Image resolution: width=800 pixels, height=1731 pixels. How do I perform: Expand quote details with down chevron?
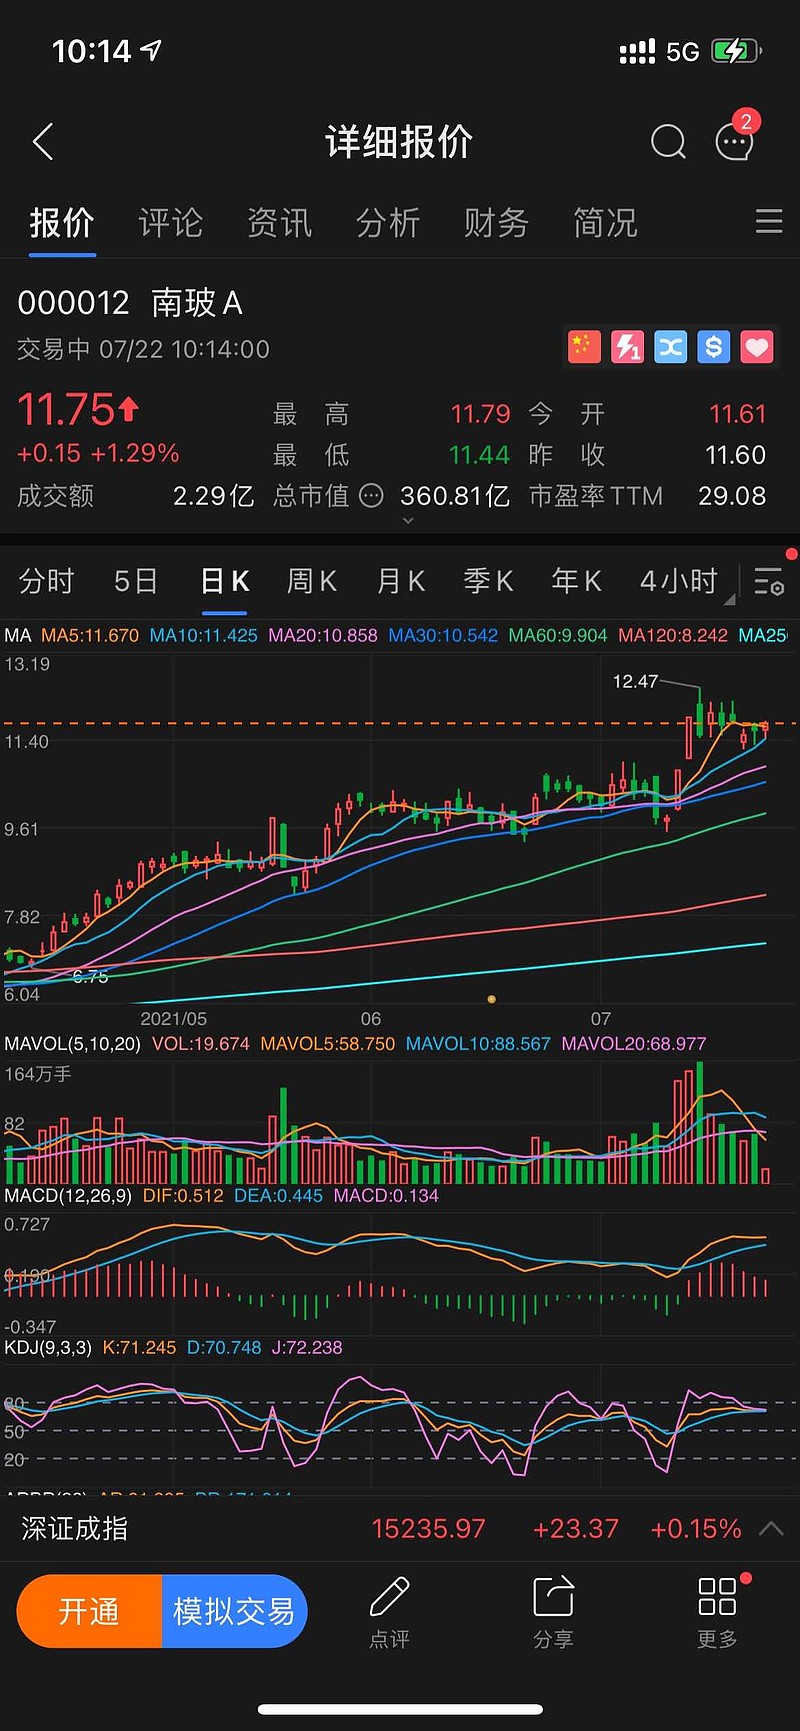[x=407, y=521]
